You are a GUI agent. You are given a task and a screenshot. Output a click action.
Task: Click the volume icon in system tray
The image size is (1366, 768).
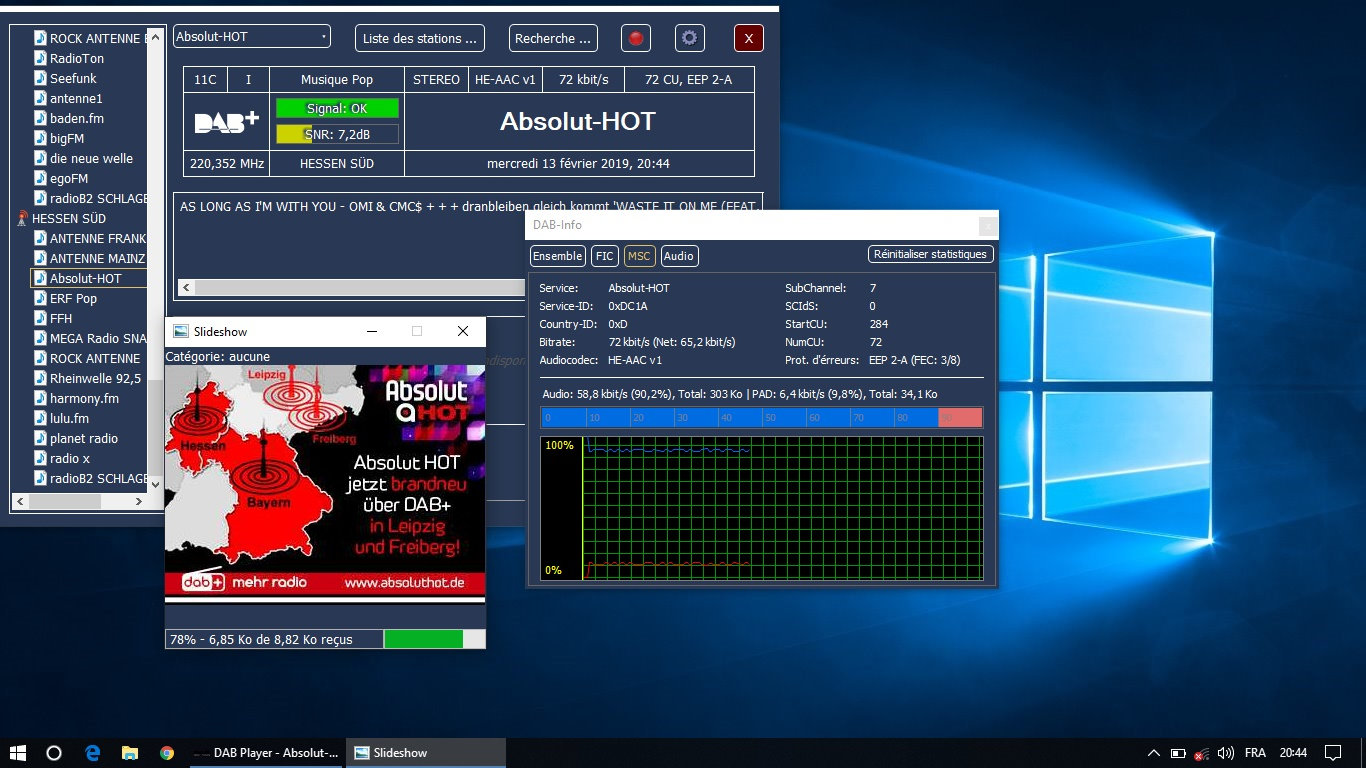coord(1226,753)
